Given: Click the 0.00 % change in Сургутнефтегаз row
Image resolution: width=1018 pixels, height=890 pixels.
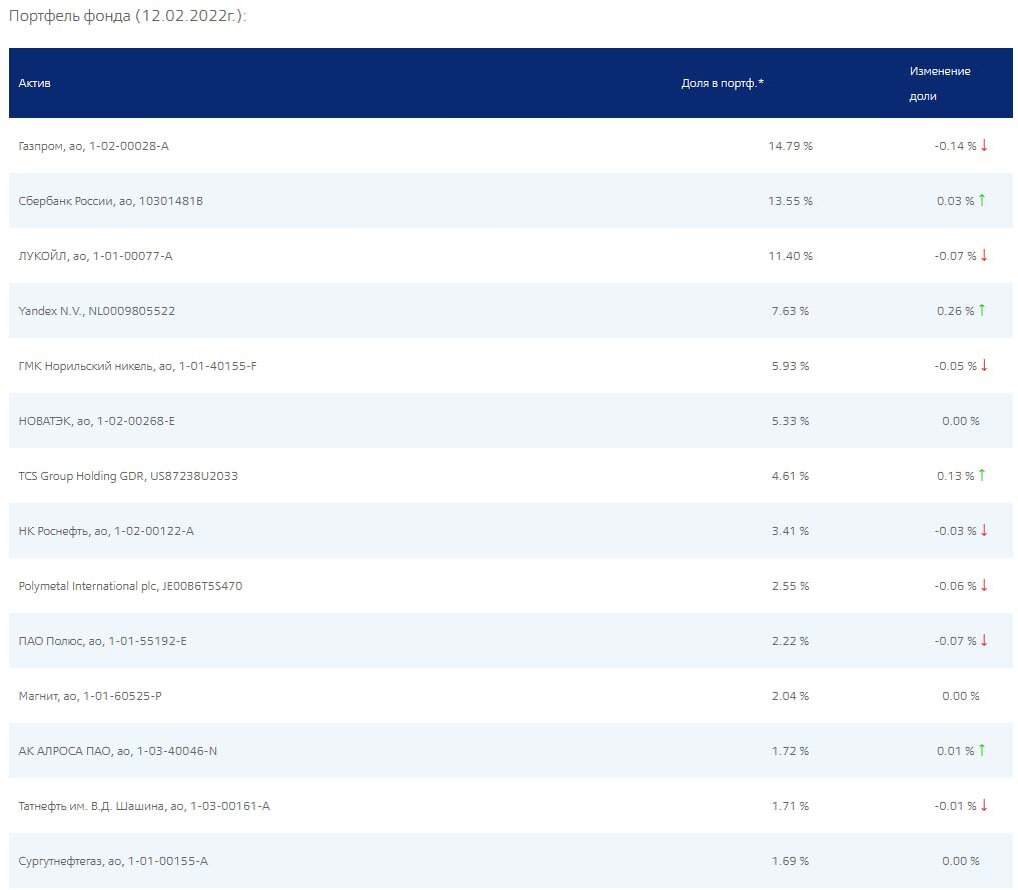Looking at the screenshot, I should point(961,861).
